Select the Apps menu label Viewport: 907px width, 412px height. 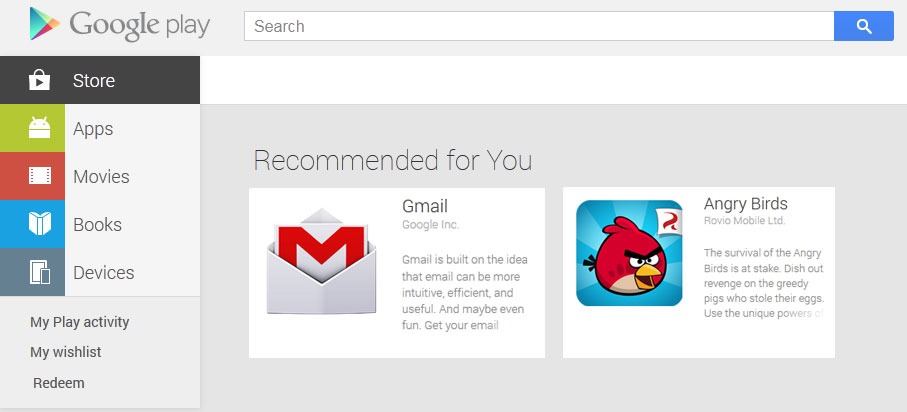(93, 129)
